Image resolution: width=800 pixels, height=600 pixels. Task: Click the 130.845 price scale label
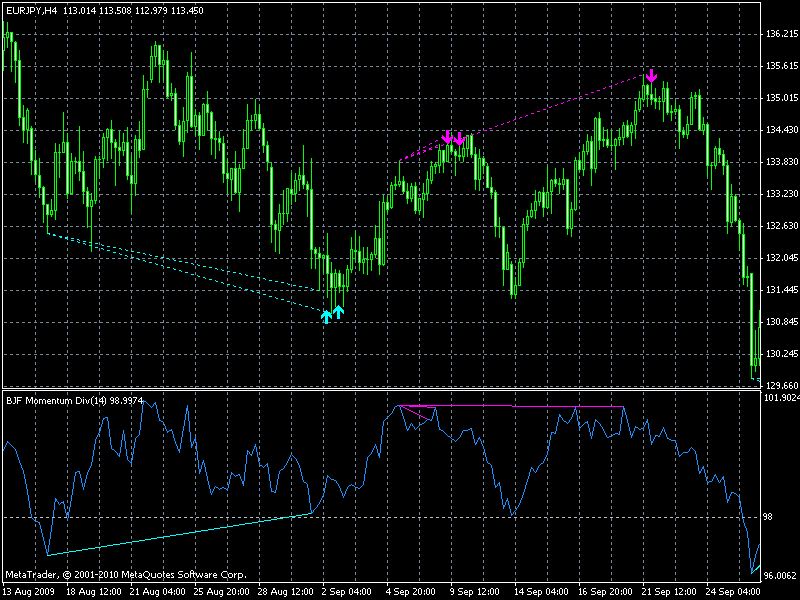[x=782, y=322]
